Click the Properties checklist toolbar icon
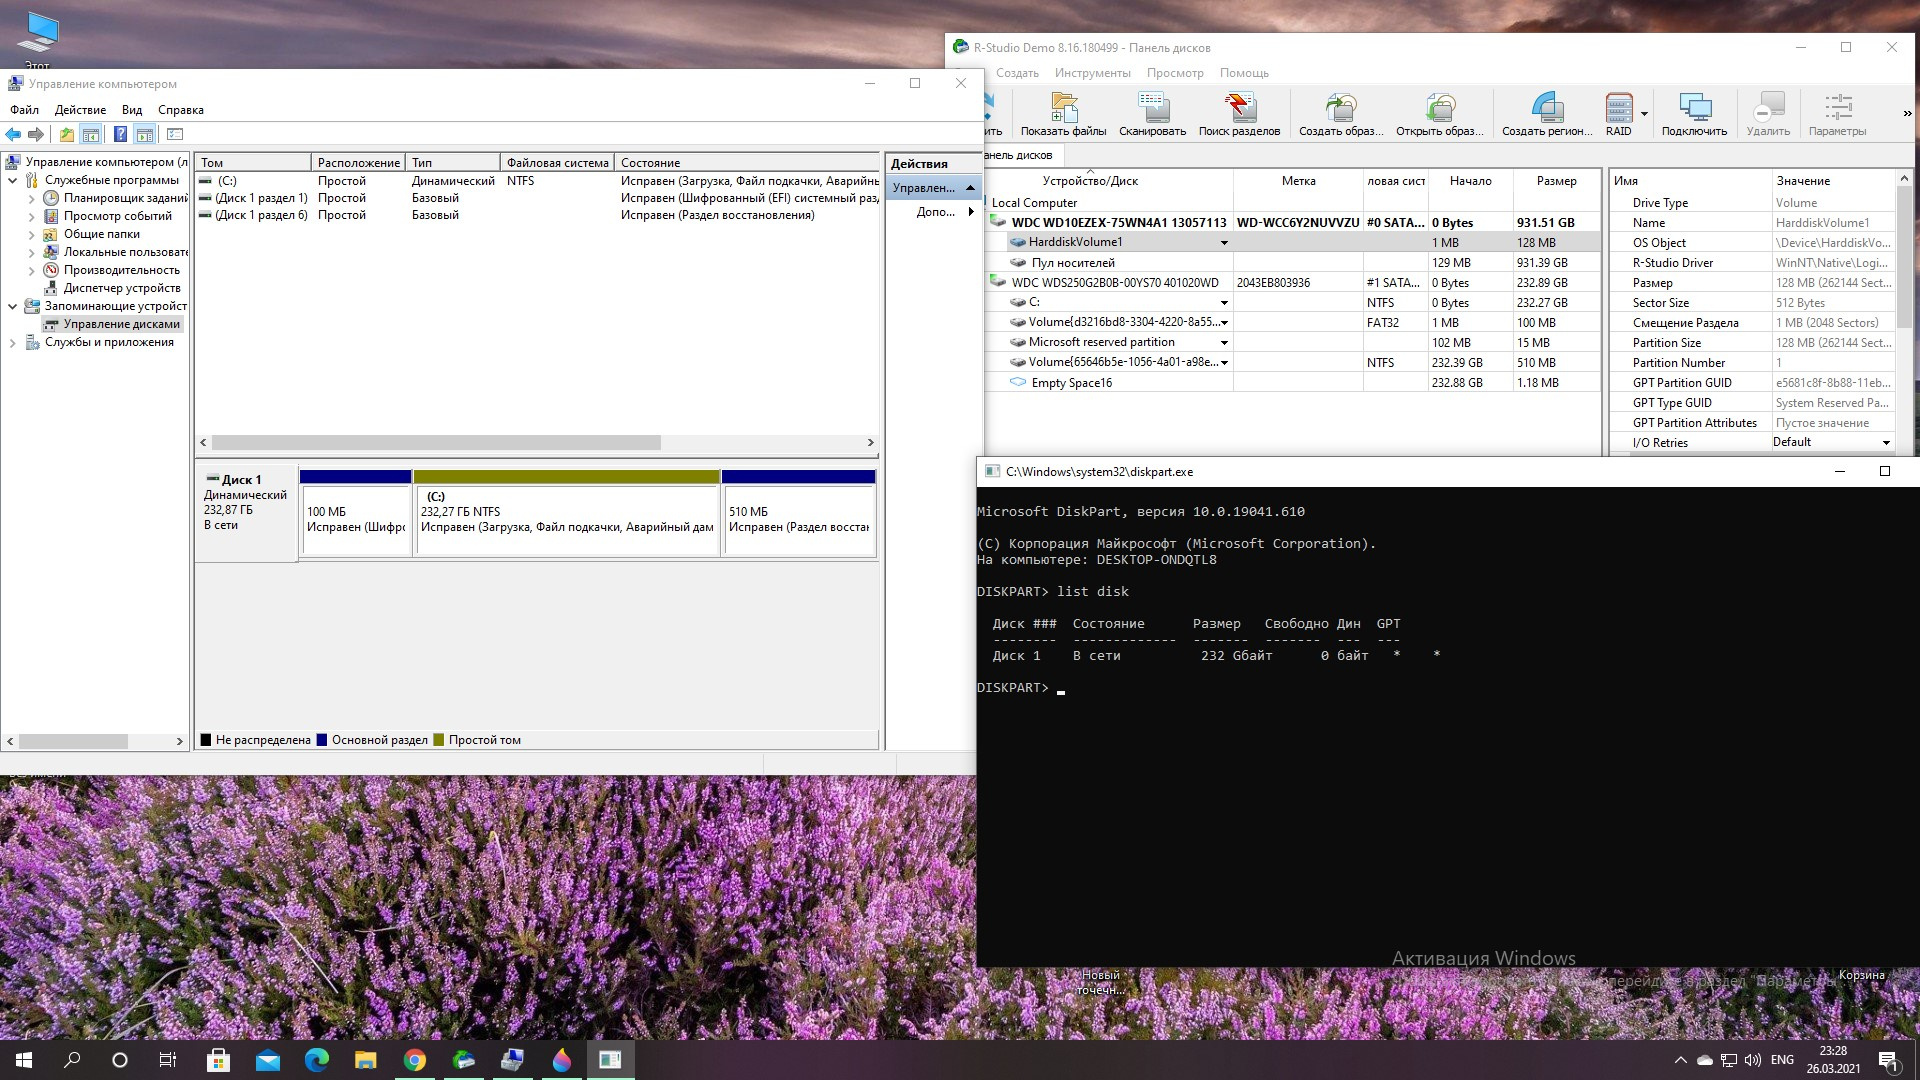The width and height of the screenshot is (1920, 1080). (x=175, y=134)
